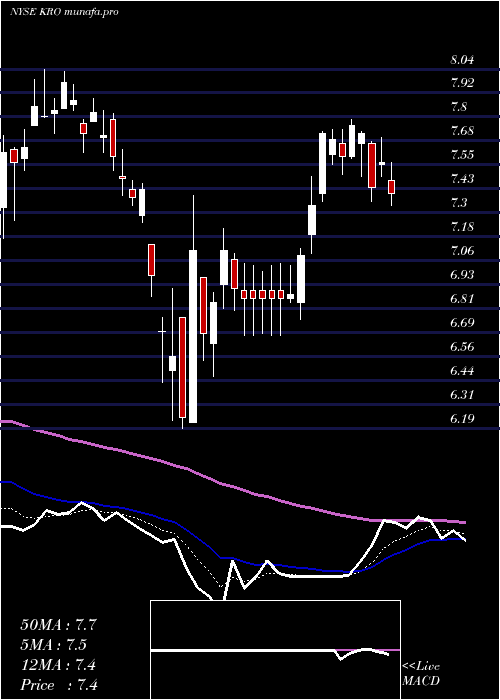Click the '5MA : 7.5' reading

click(54, 645)
